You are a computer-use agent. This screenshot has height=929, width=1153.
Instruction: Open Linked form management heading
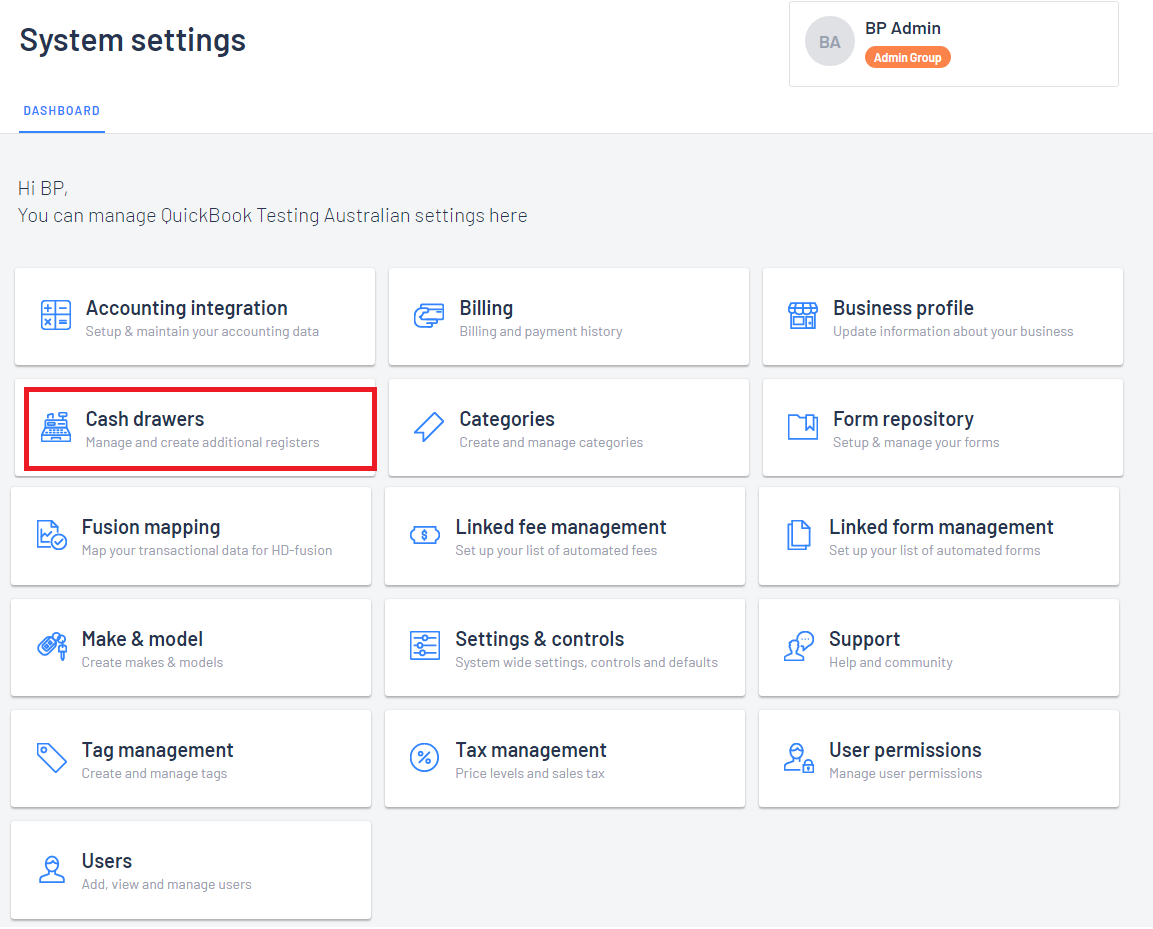pos(941,527)
